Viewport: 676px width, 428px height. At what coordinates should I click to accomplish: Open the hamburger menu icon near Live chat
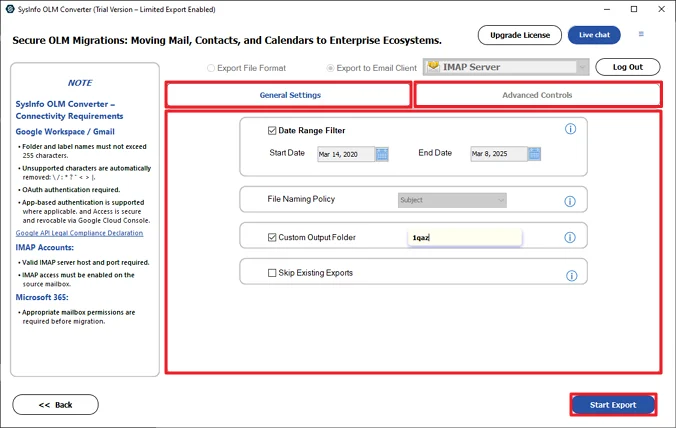(x=641, y=34)
